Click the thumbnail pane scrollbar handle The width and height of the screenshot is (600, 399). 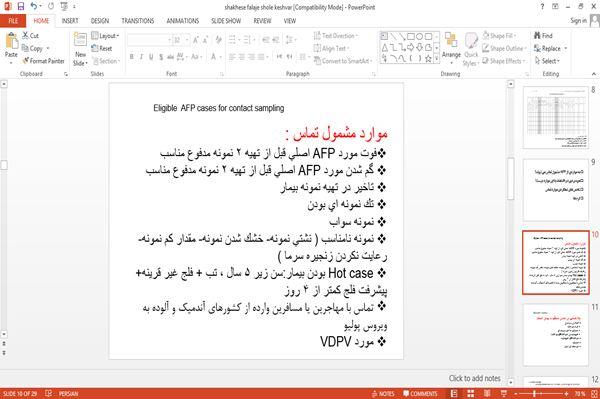(x=510, y=179)
